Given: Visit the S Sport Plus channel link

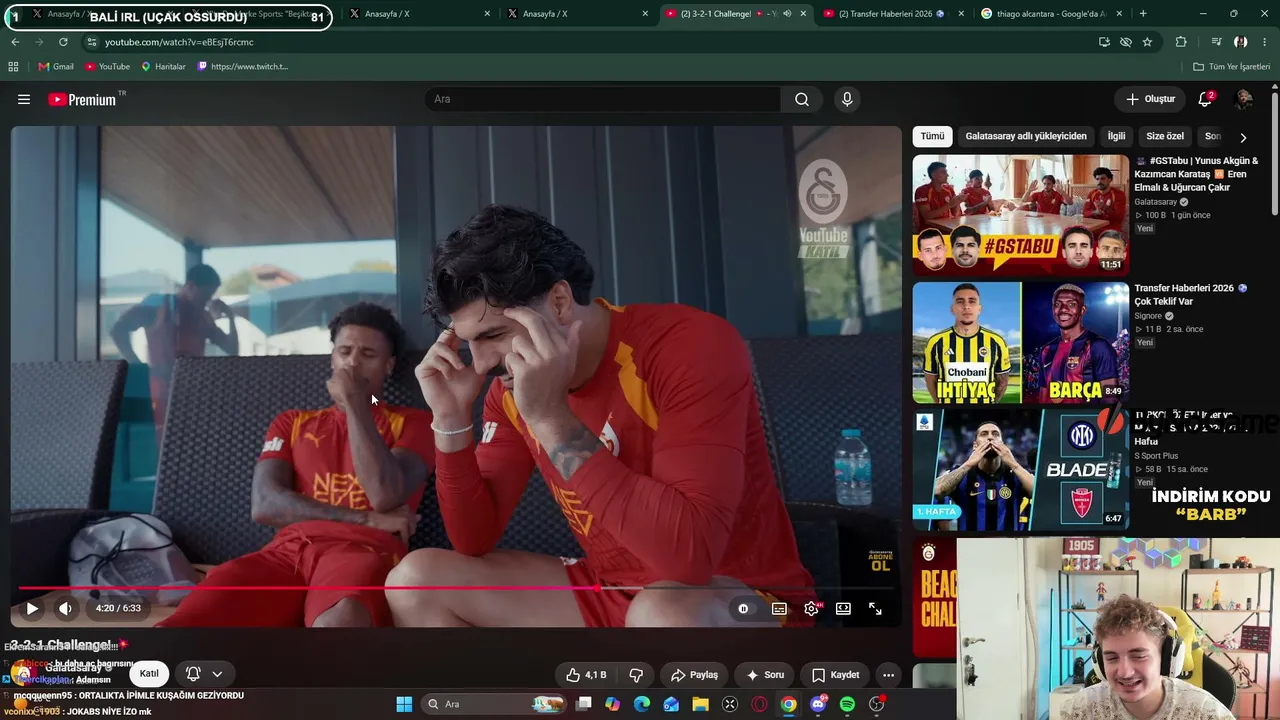Looking at the screenshot, I should point(1156,456).
